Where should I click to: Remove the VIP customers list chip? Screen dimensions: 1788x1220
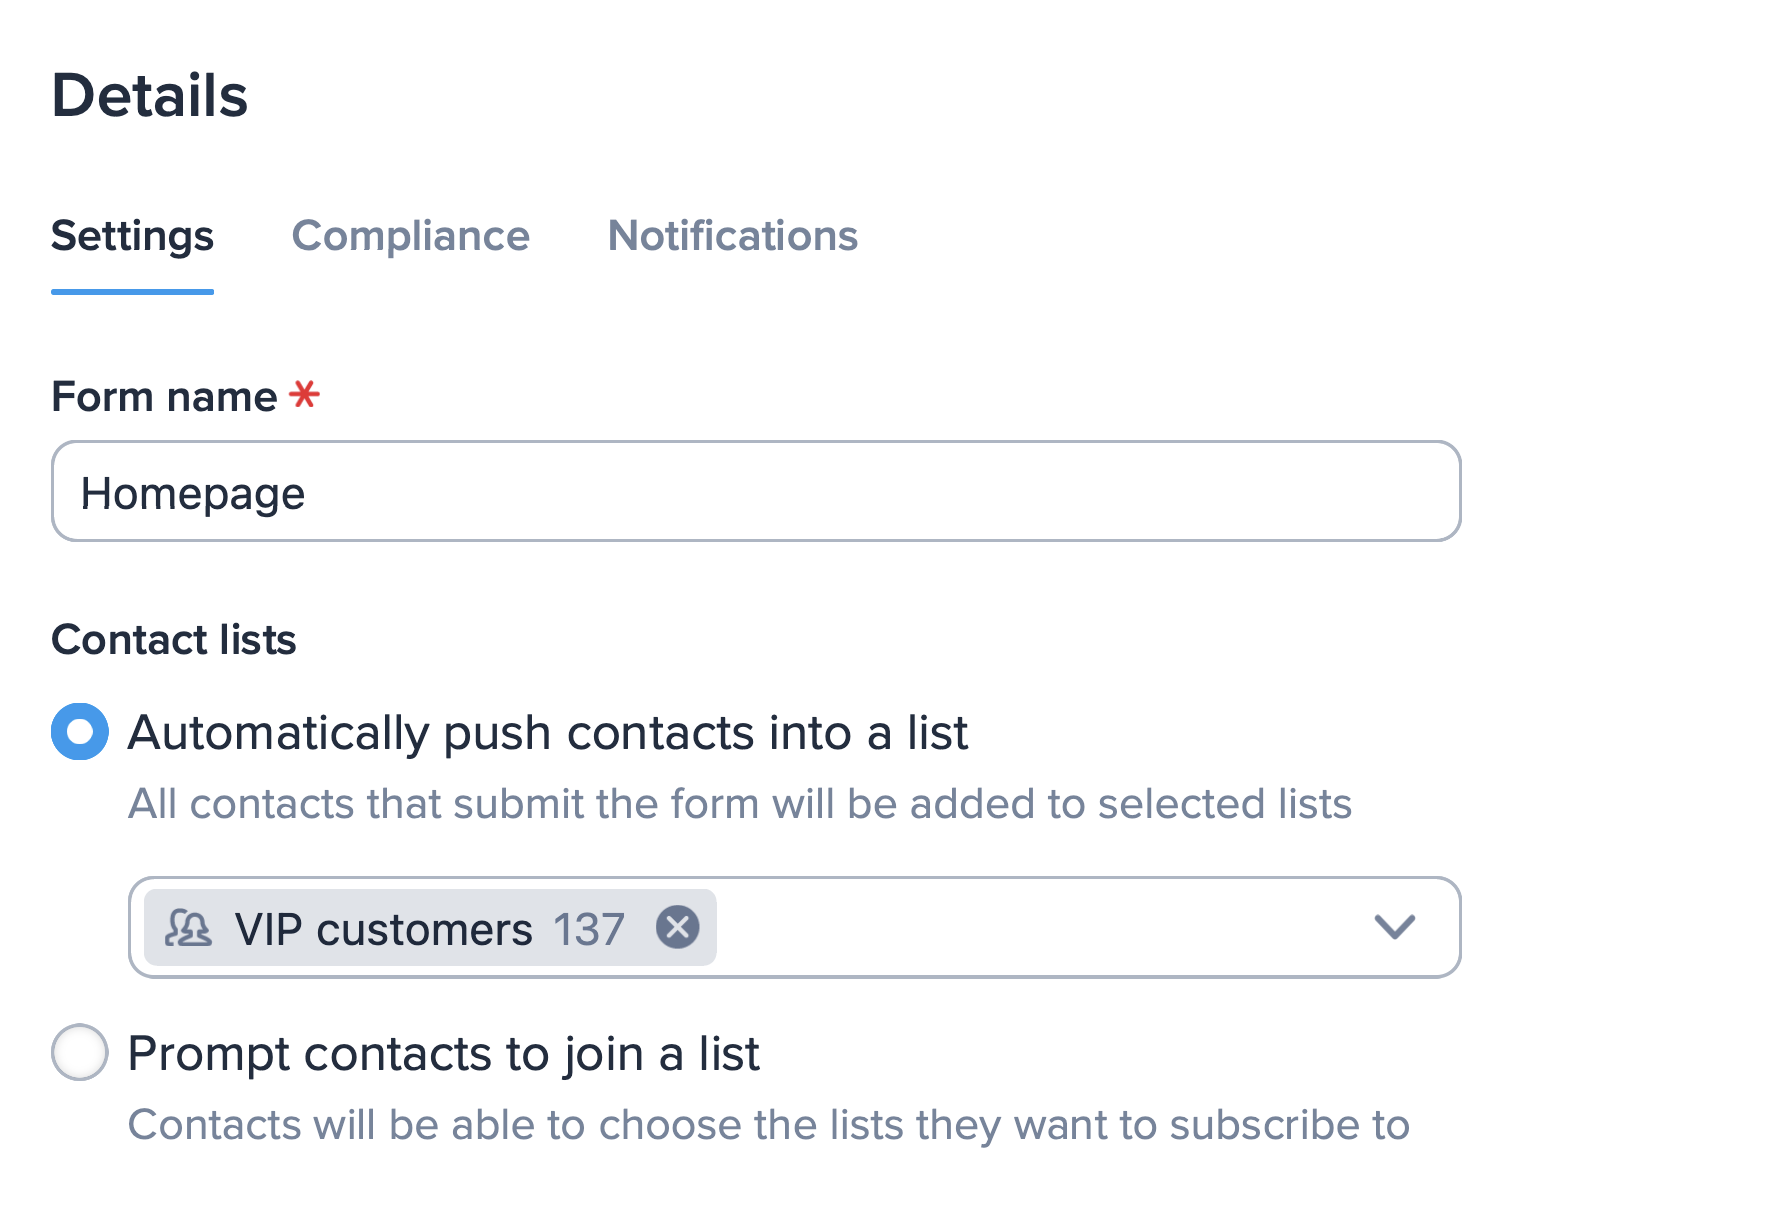(x=678, y=927)
